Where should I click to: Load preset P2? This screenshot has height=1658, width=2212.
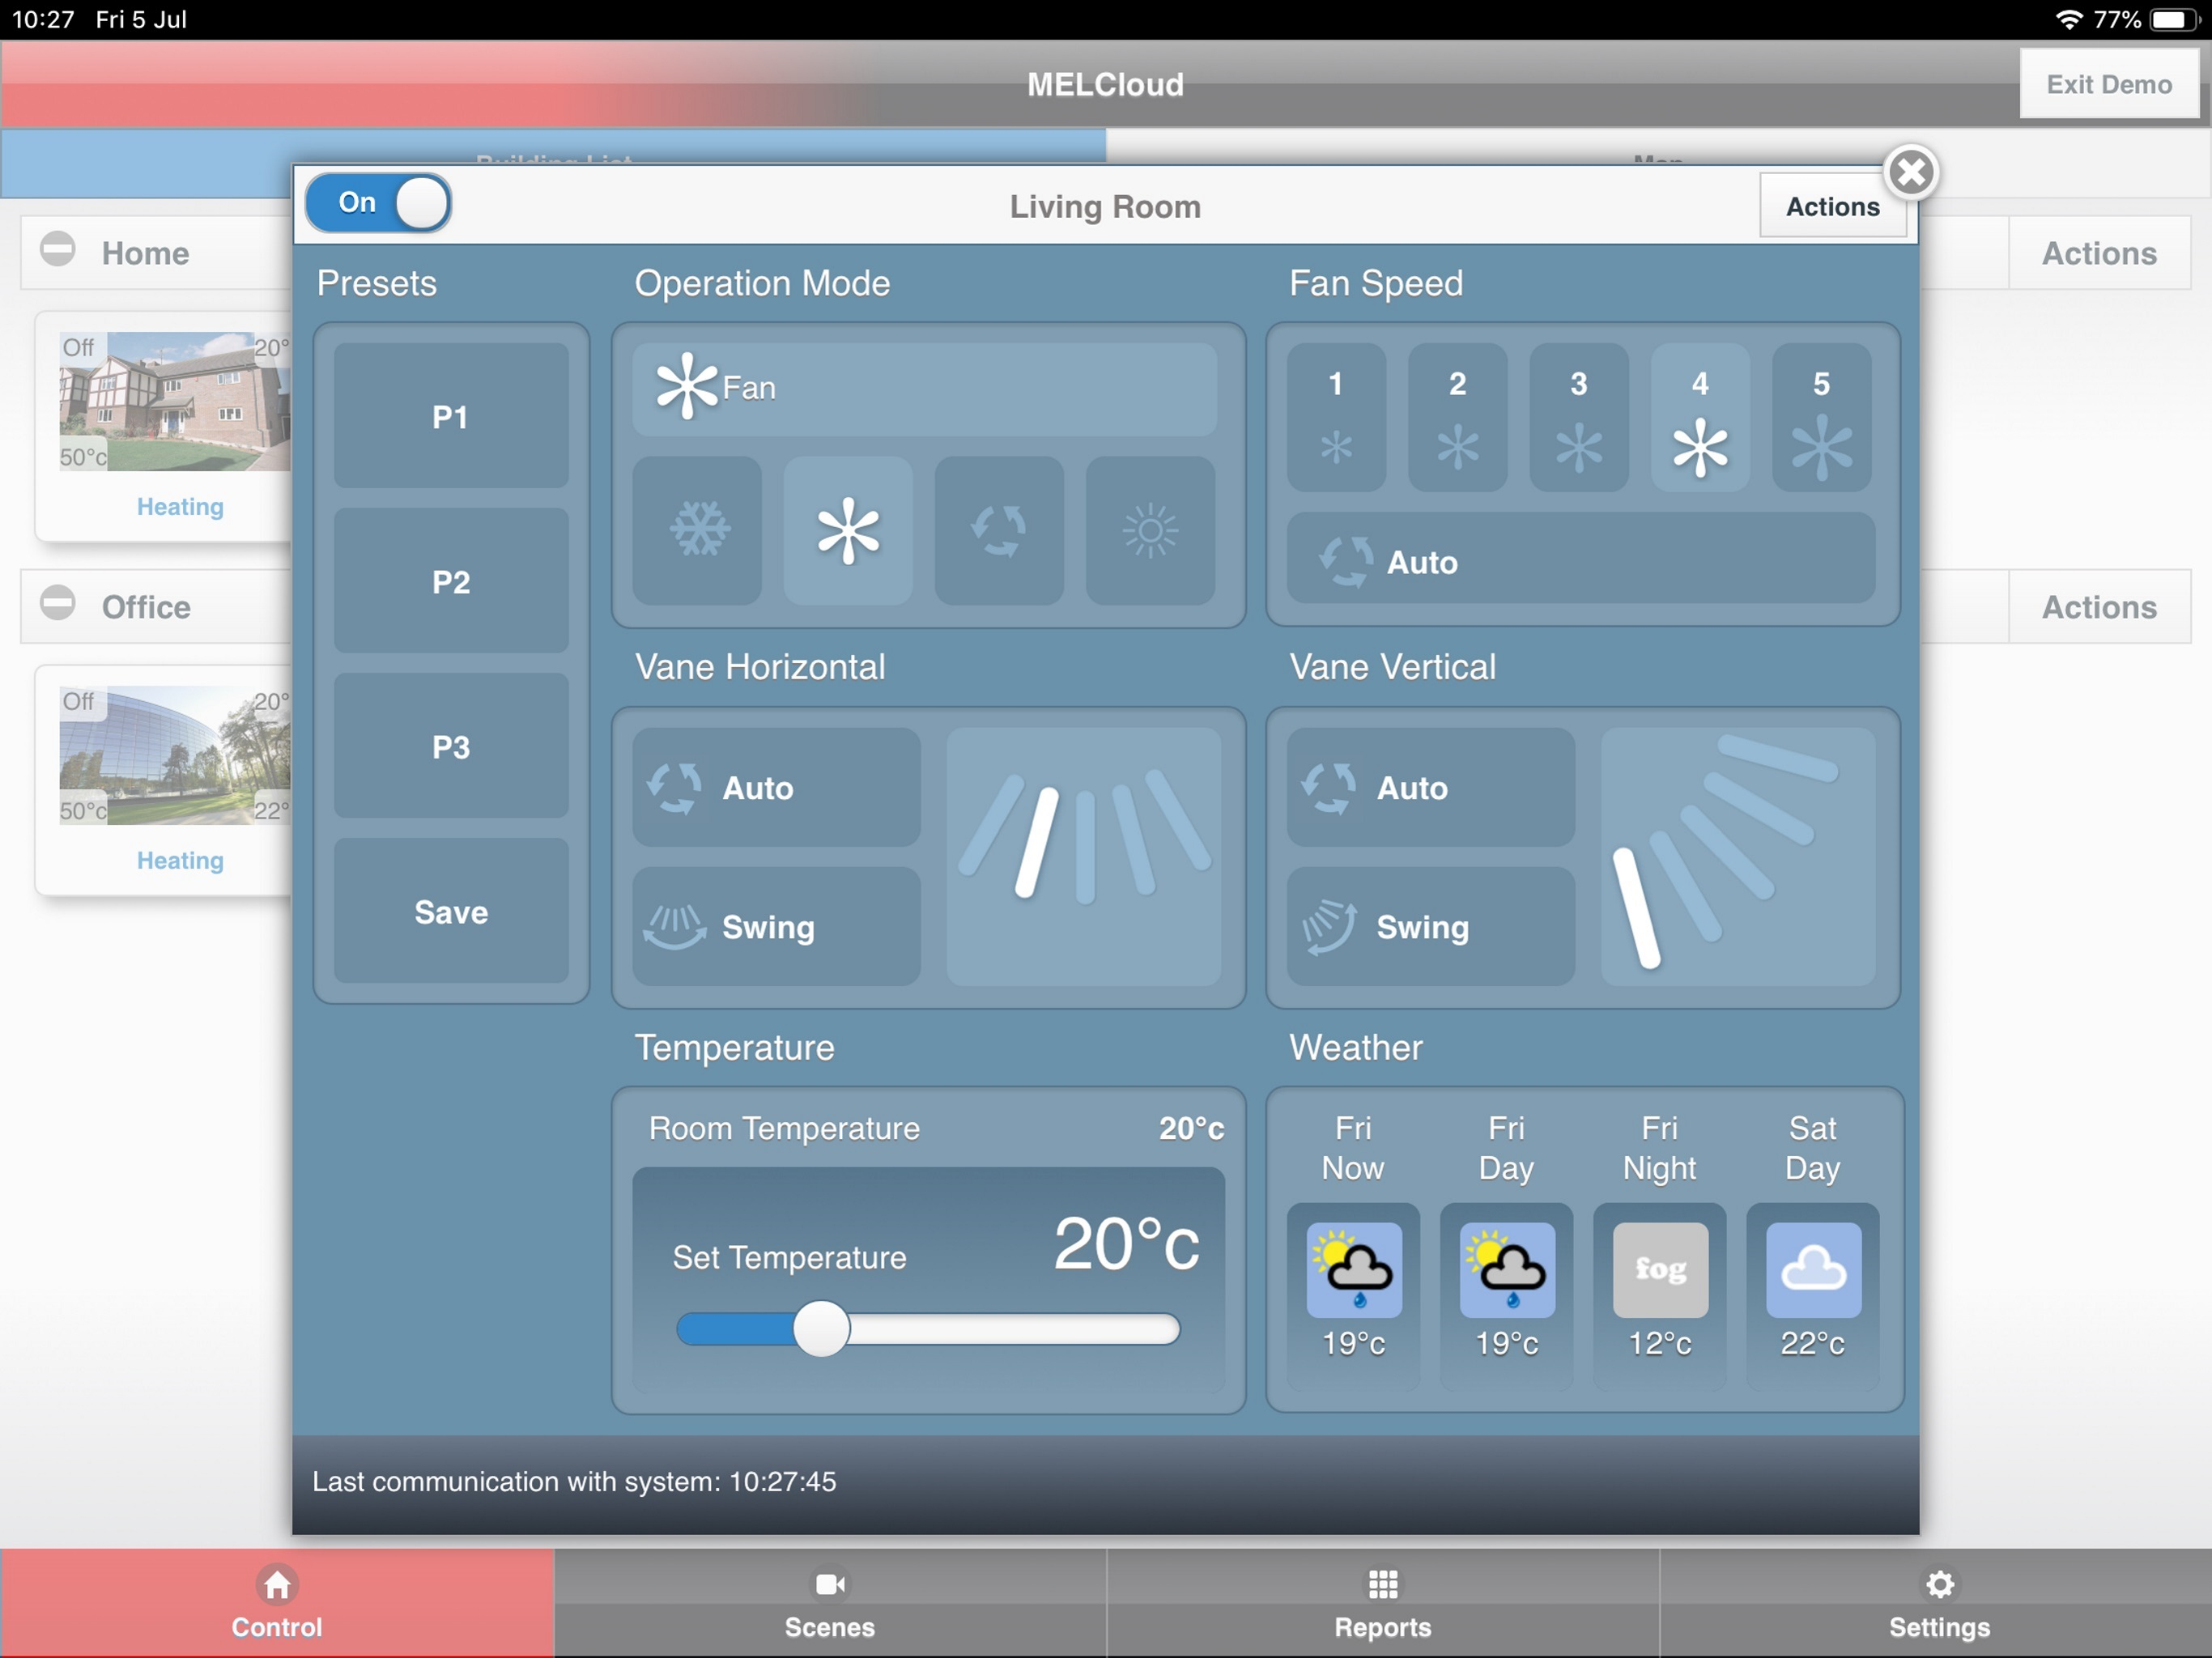click(451, 581)
